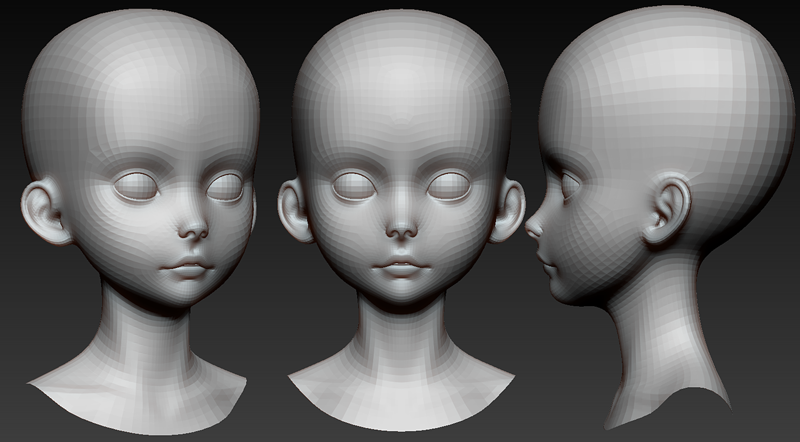Click the left eye of the front-view head

click(x=351, y=187)
